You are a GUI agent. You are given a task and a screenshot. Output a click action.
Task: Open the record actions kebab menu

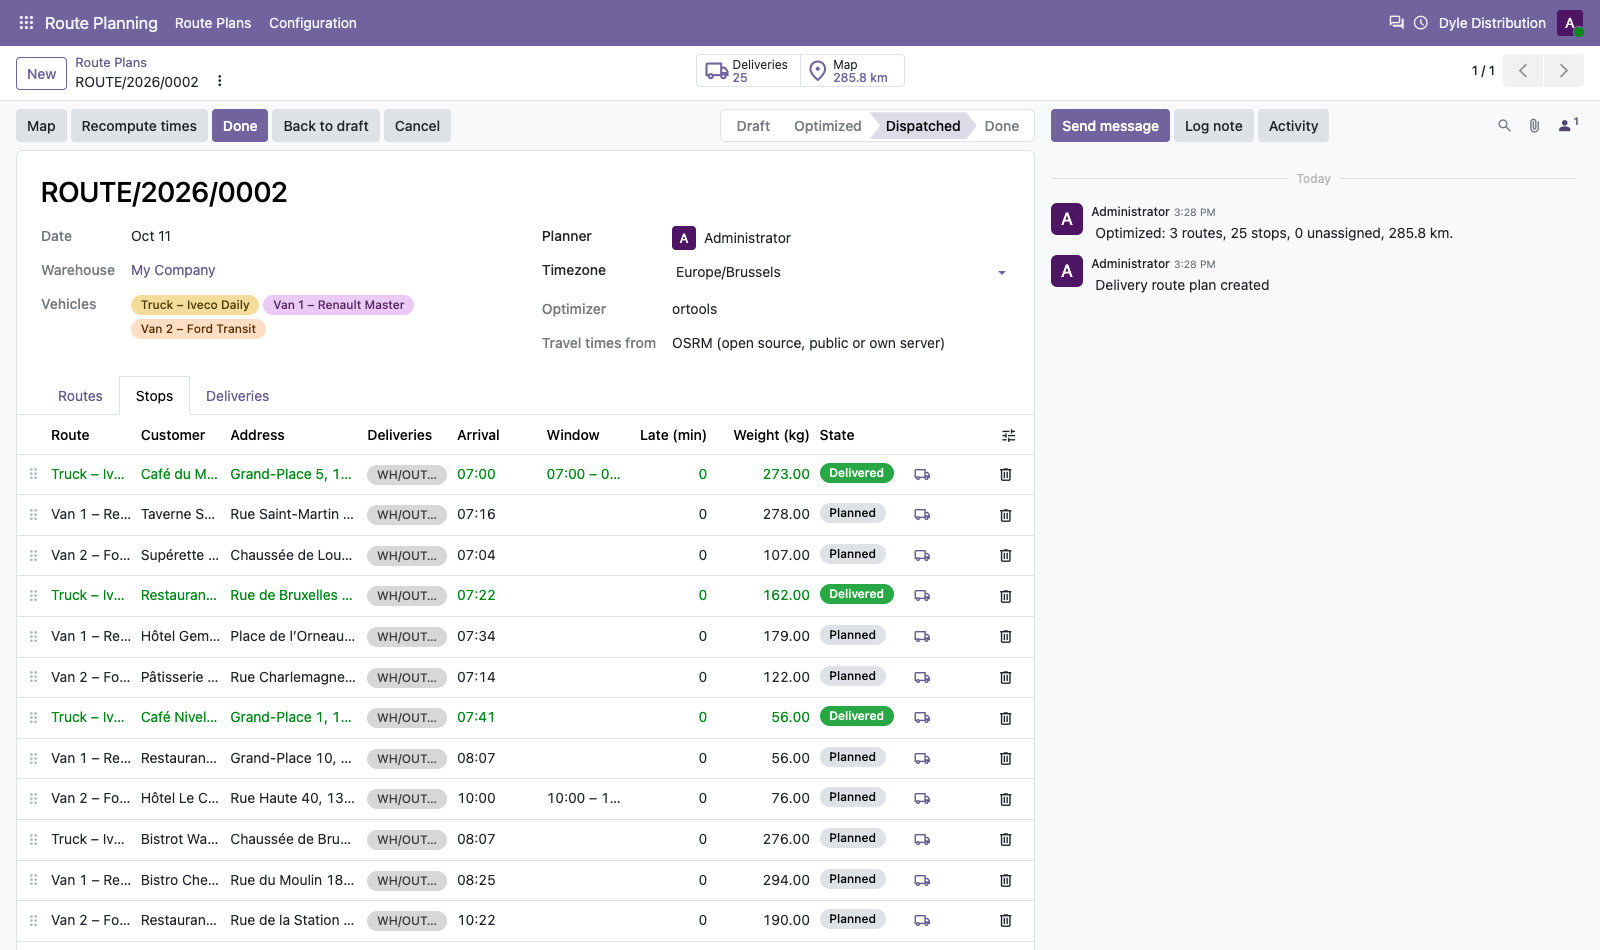220,81
